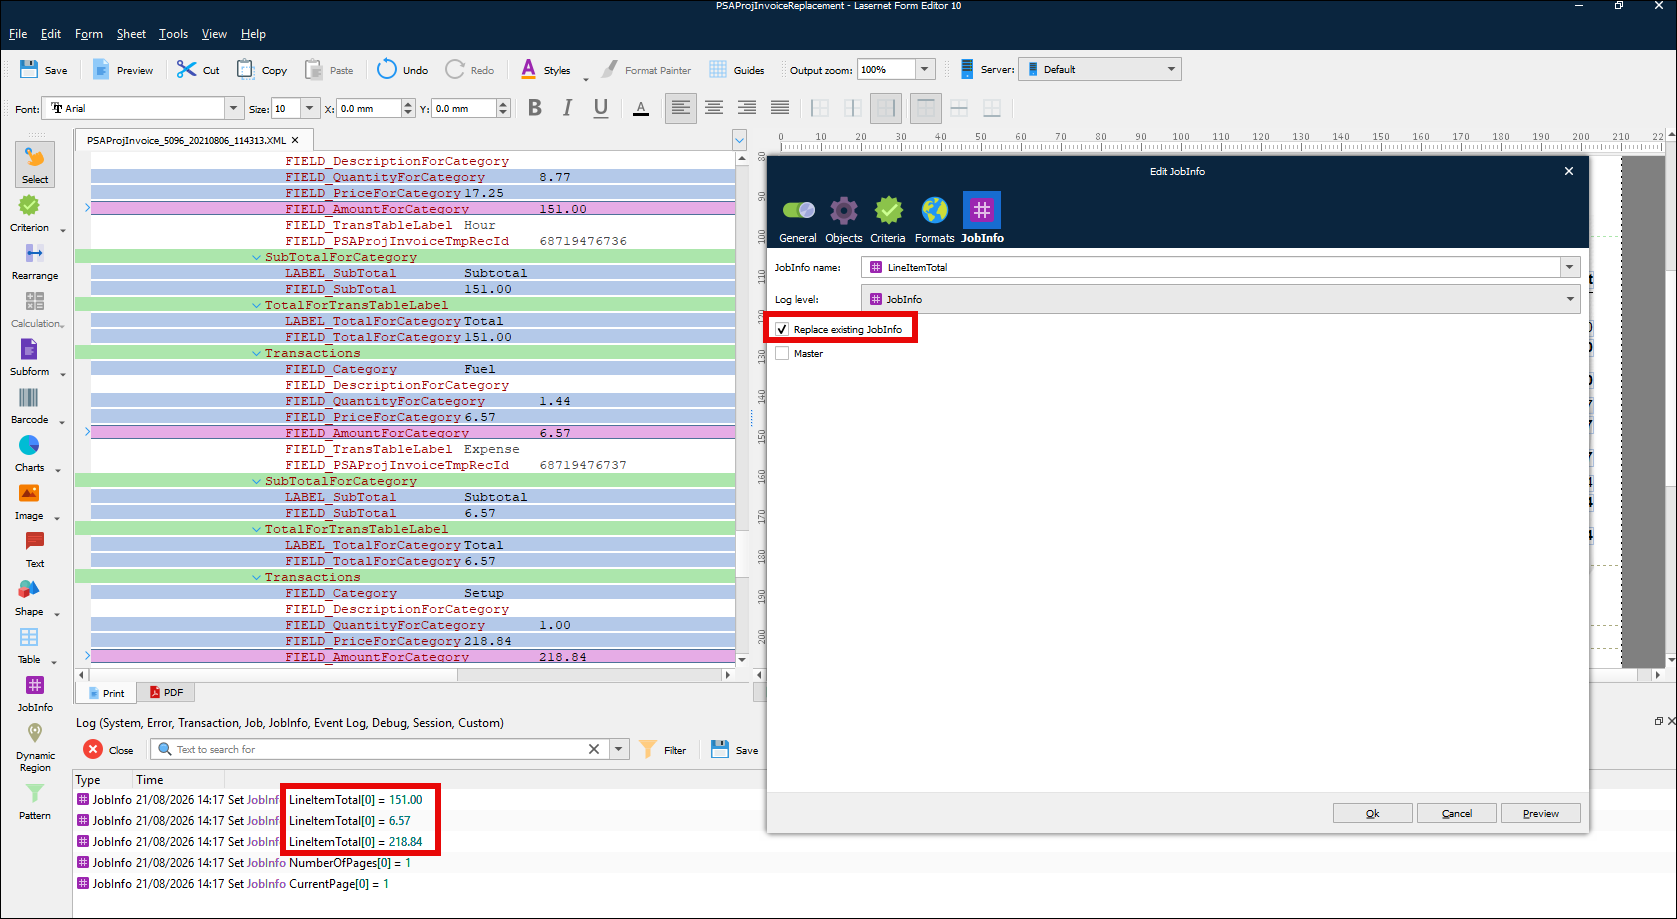Viewport: 1677px width, 919px height.
Task: Close the Edit JobInfo dialog
Action: pyautogui.click(x=1569, y=171)
